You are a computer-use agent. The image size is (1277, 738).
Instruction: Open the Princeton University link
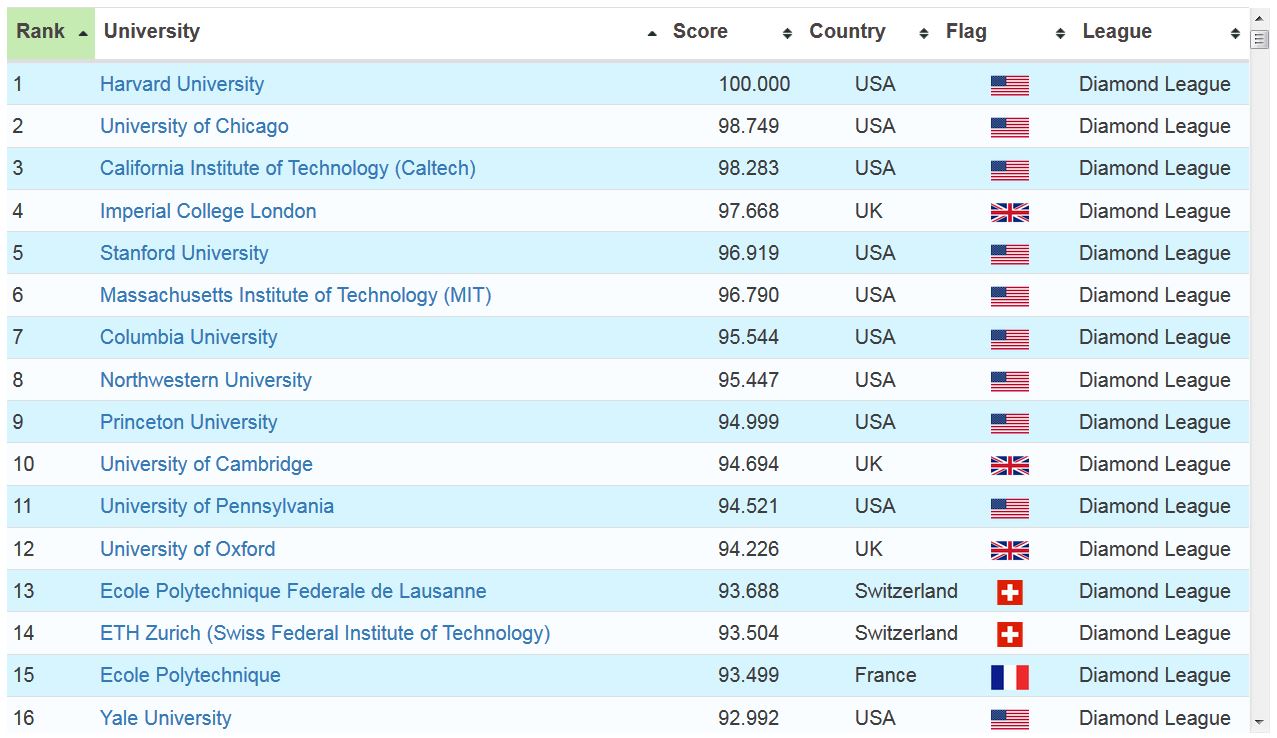coord(188,423)
